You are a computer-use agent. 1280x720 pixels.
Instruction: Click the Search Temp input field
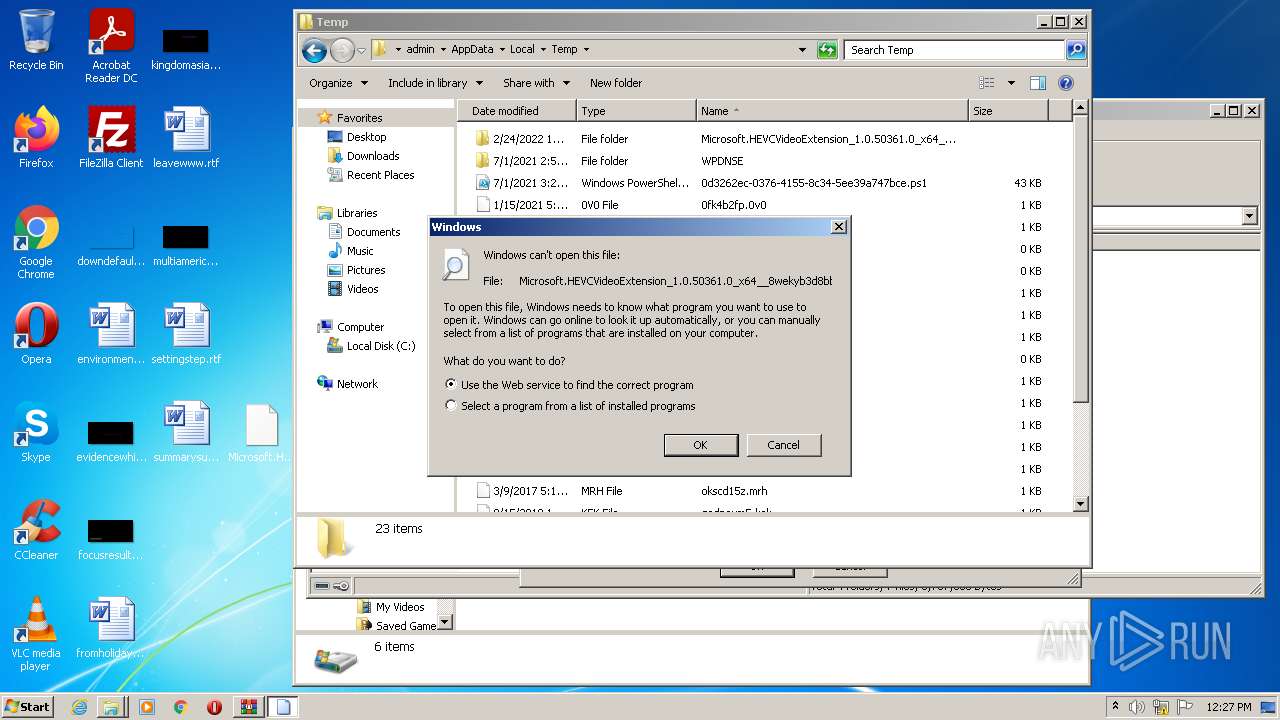click(x=955, y=50)
